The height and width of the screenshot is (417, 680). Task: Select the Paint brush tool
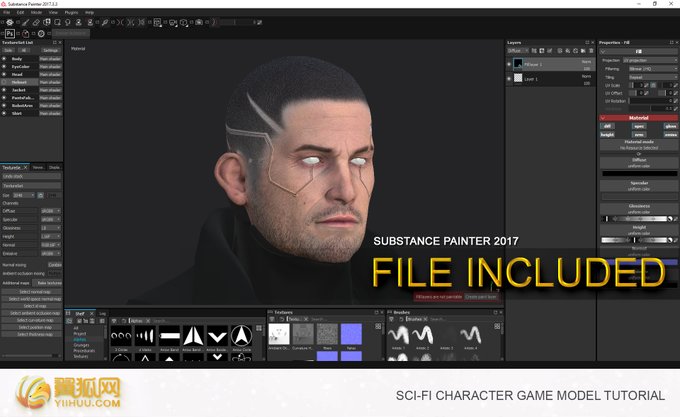pos(25,22)
